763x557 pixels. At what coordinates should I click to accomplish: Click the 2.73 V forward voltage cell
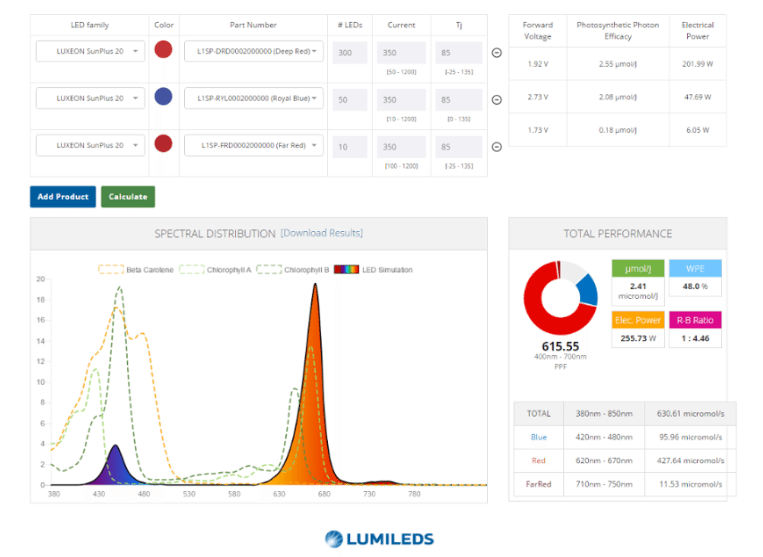pos(538,97)
